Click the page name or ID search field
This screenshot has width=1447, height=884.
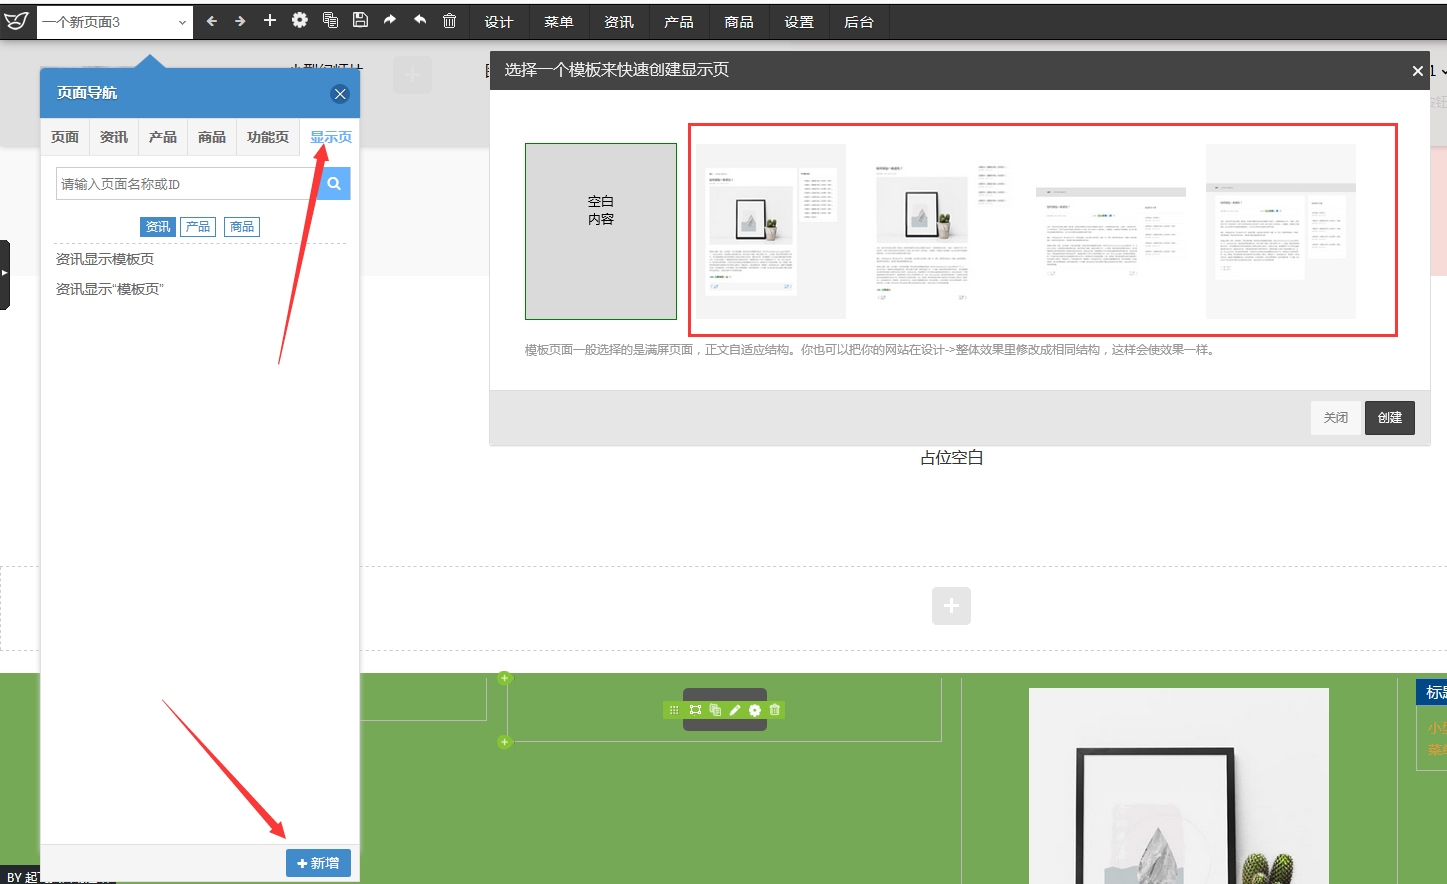(187, 184)
